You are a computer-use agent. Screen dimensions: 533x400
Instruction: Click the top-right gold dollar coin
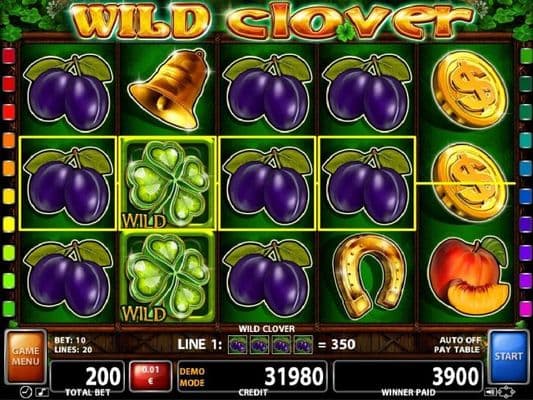469,90
